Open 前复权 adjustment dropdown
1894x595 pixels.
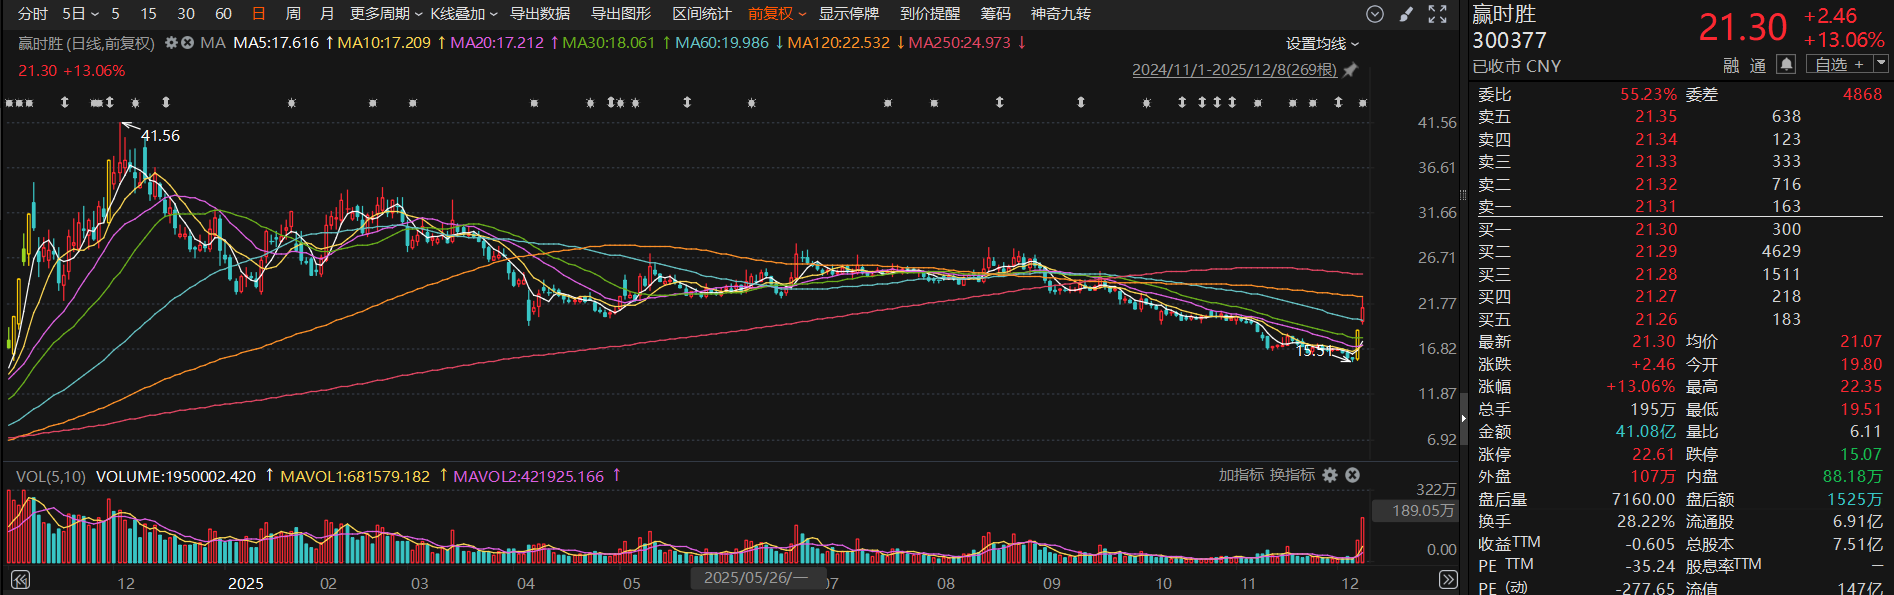tap(777, 14)
